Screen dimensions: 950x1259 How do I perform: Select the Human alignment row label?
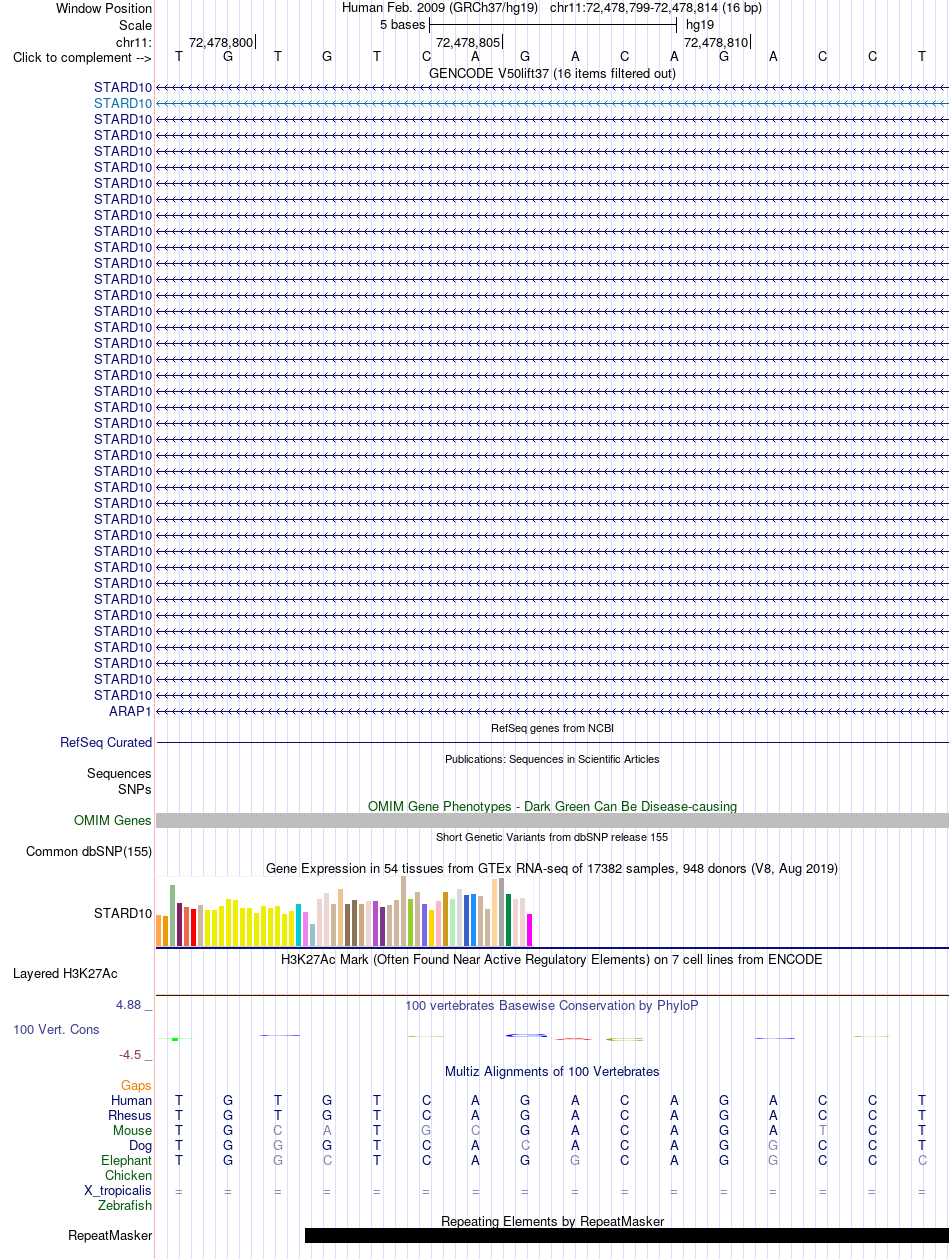(x=132, y=1100)
